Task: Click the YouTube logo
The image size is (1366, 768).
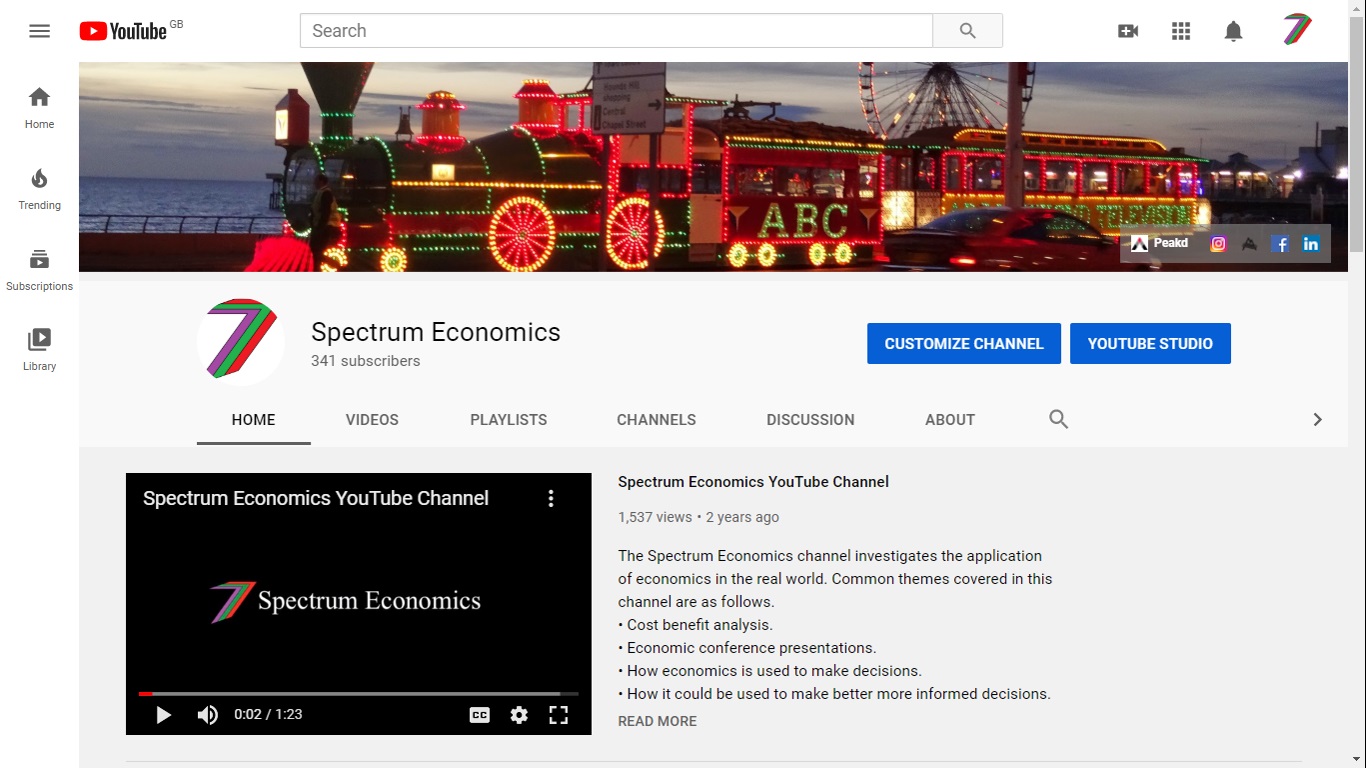Action: (123, 31)
